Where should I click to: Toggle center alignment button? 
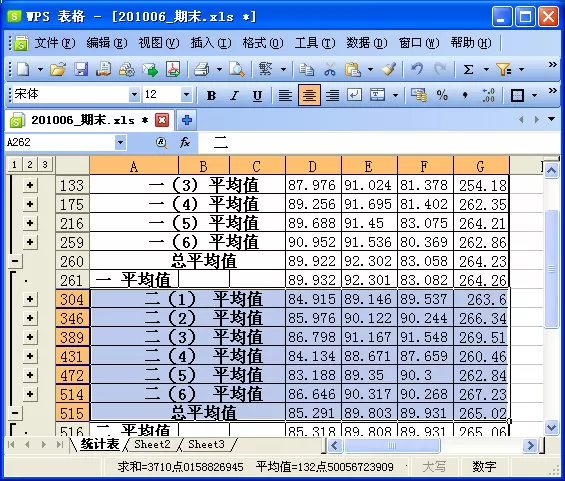click(309, 95)
